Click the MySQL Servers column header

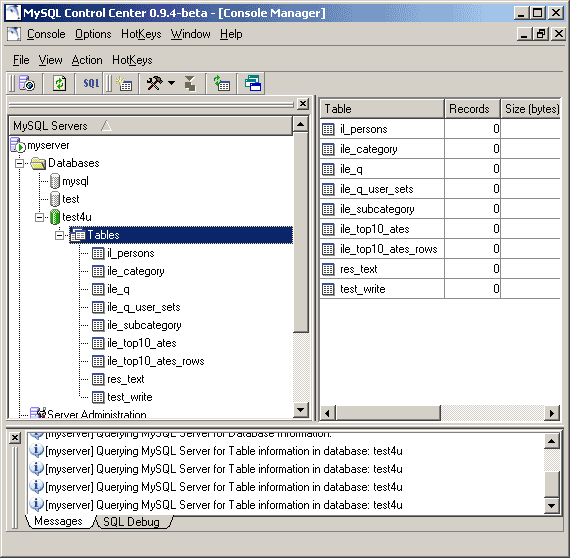[150, 126]
